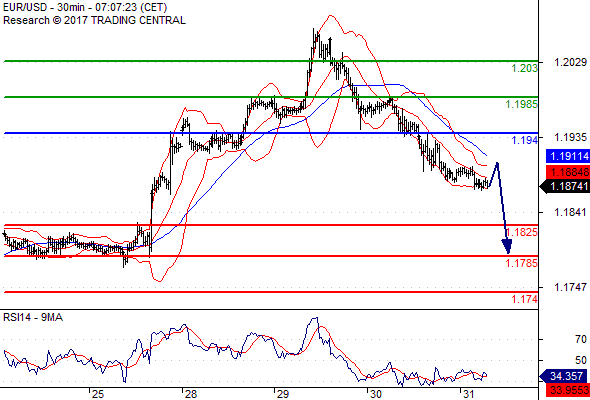Click the dark blue forecast arrow head
The image size is (590, 400).
pos(507,246)
